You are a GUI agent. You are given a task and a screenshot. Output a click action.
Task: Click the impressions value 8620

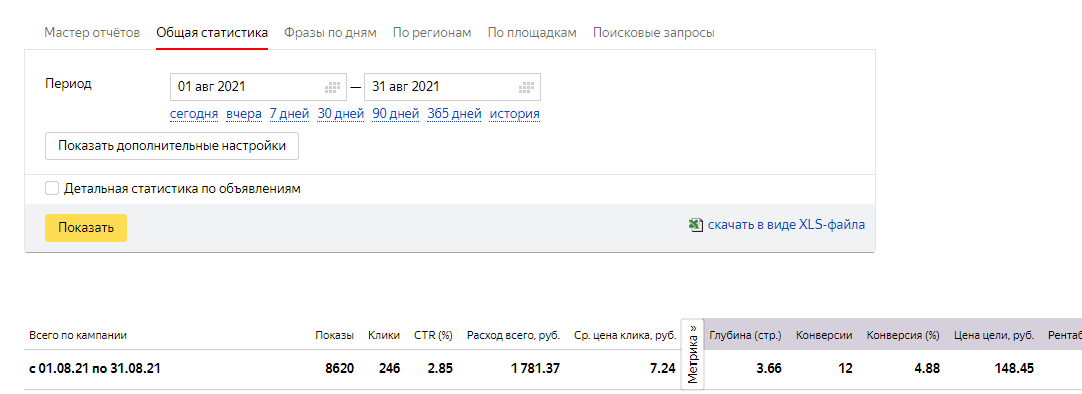(340, 368)
